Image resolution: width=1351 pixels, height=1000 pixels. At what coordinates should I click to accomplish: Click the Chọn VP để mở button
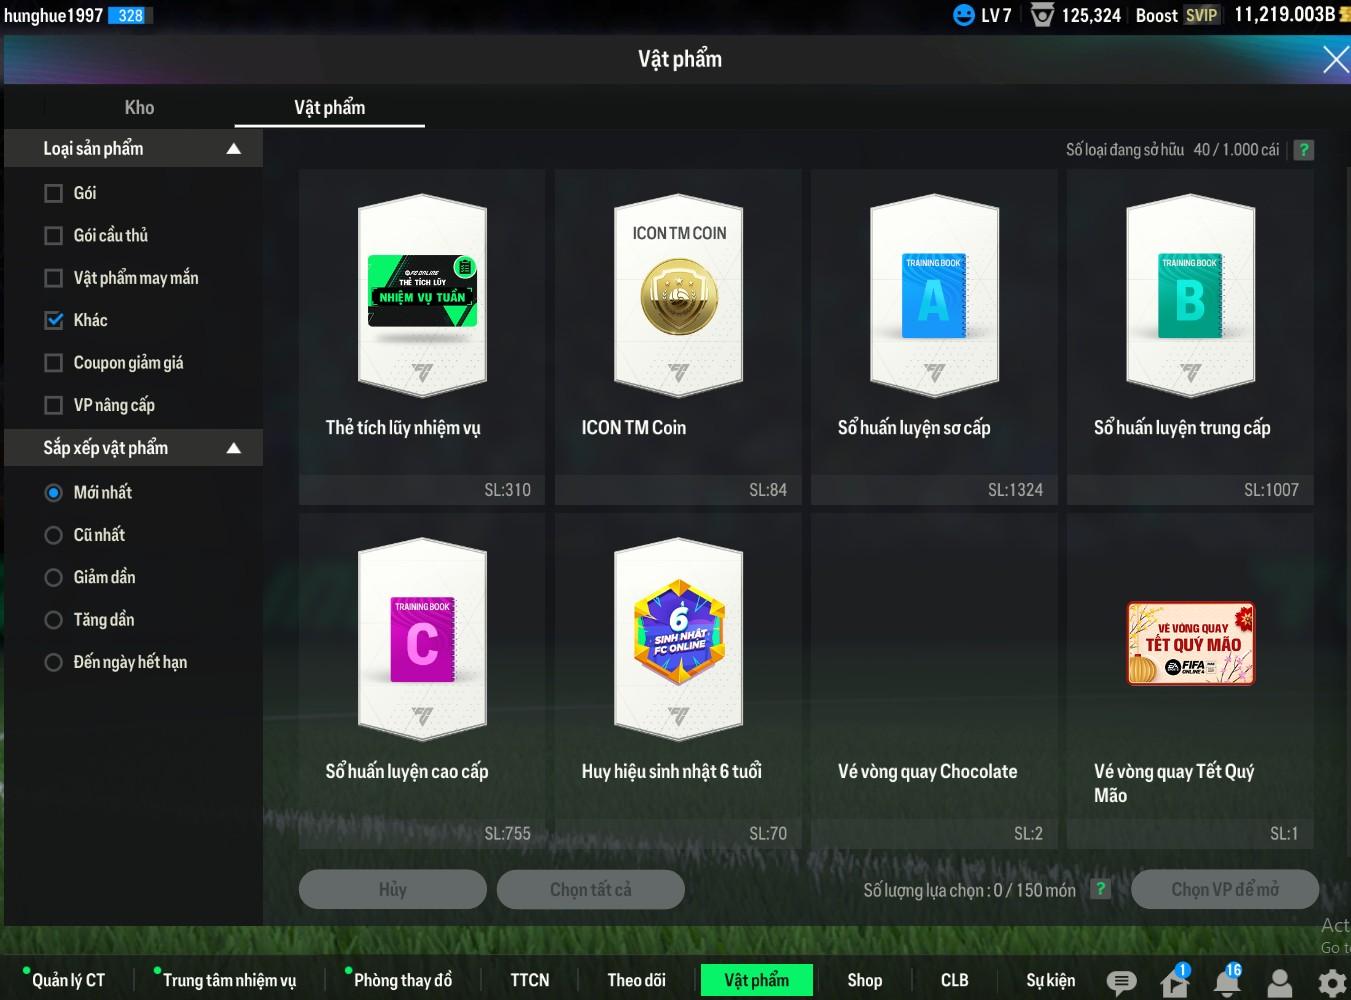click(1224, 889)
